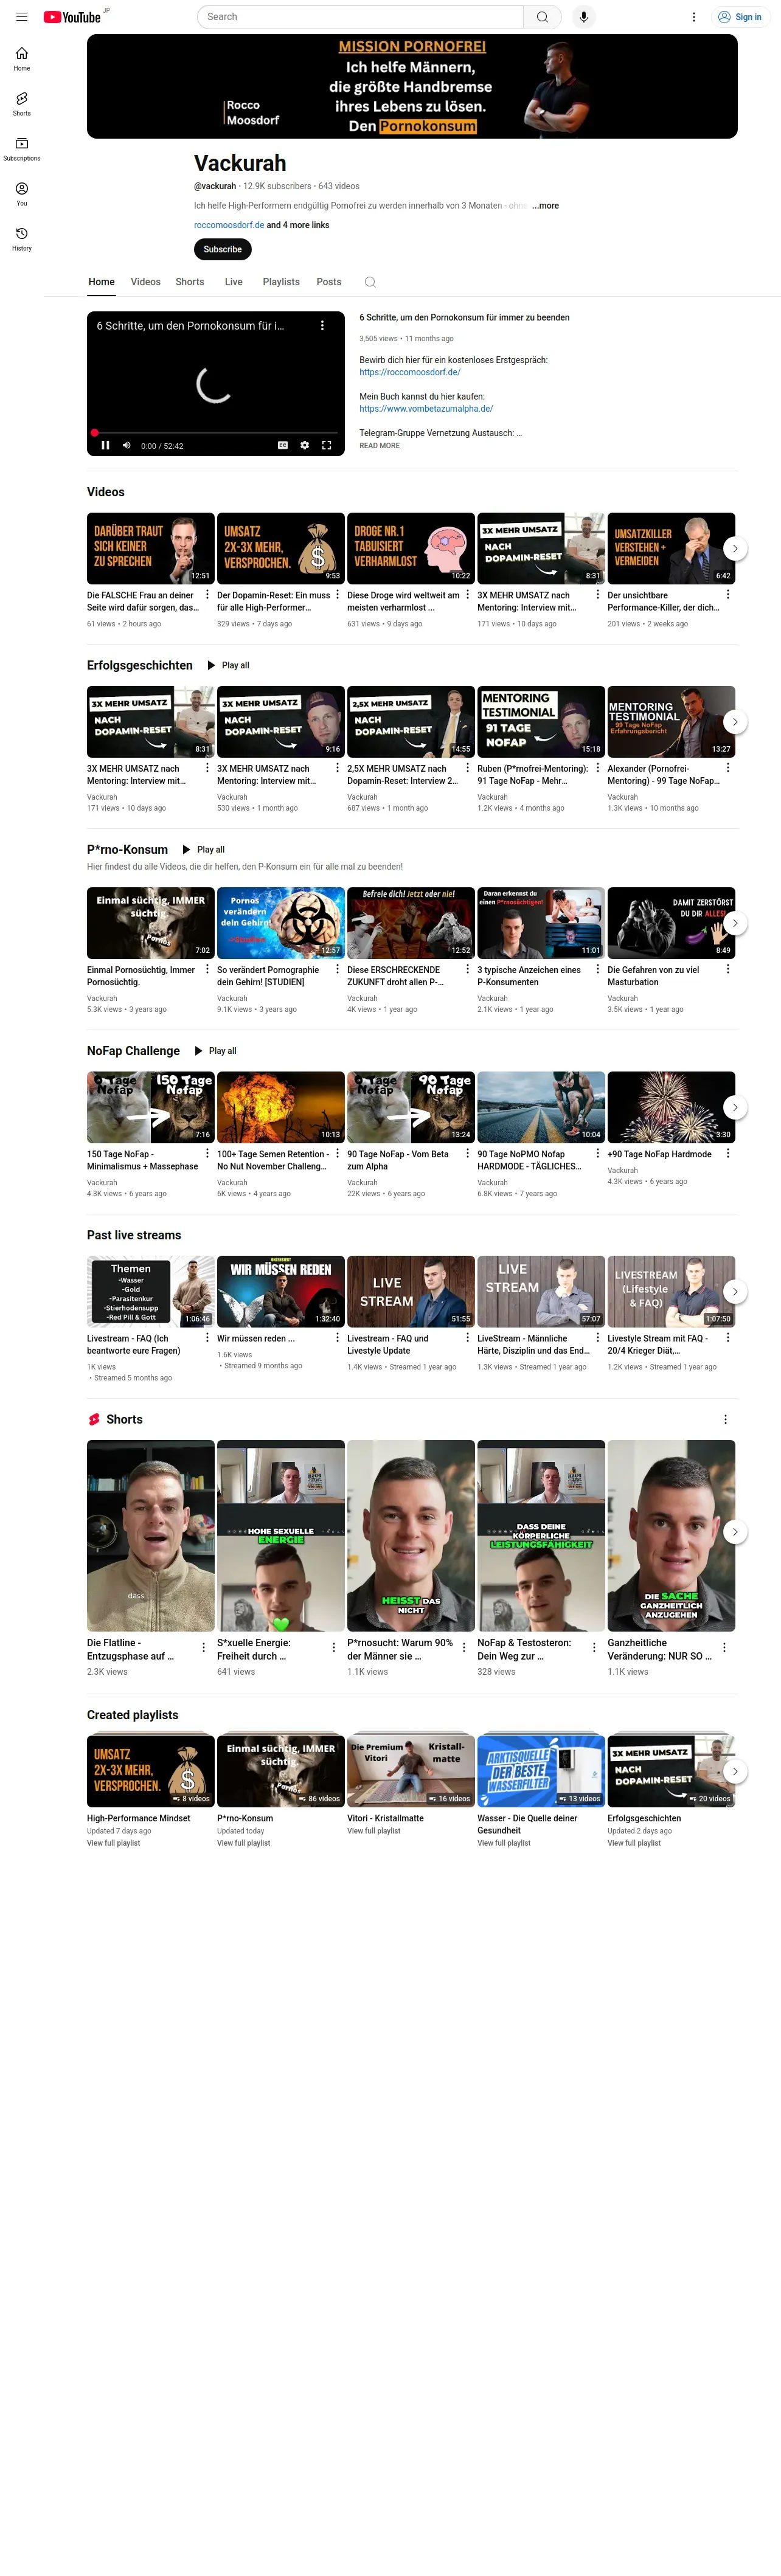This screenshot has height=2576, width=781.
Task: View full High-Performance Mindset playlist
Action: 114,1843
